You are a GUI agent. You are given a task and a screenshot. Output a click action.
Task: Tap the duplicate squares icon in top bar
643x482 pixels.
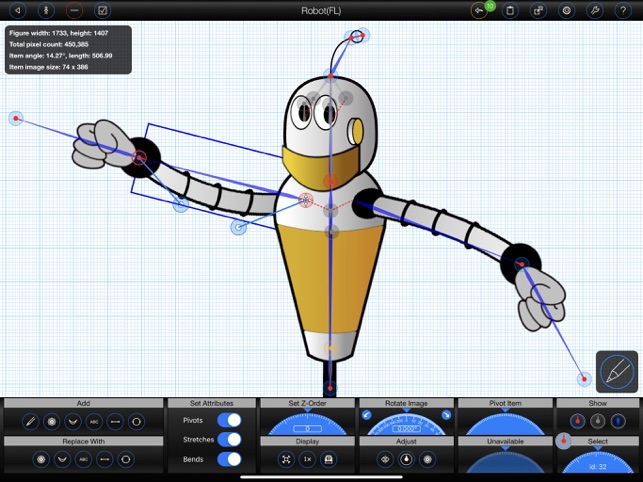coord(538,11)
